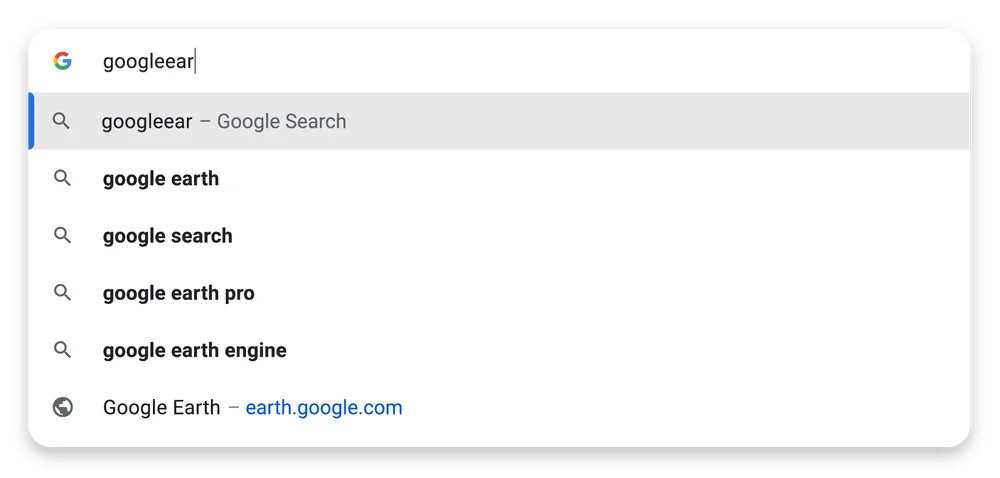Click the blue selection indicator bar

tap(31, 121)
